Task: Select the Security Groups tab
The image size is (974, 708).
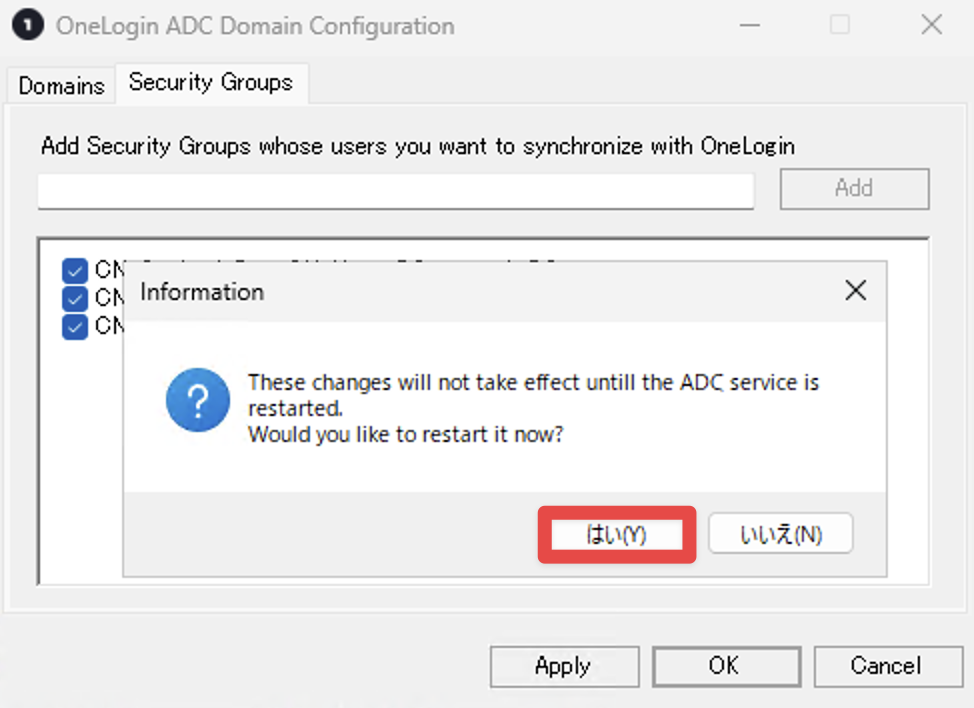Action: (x=211, y=83)
